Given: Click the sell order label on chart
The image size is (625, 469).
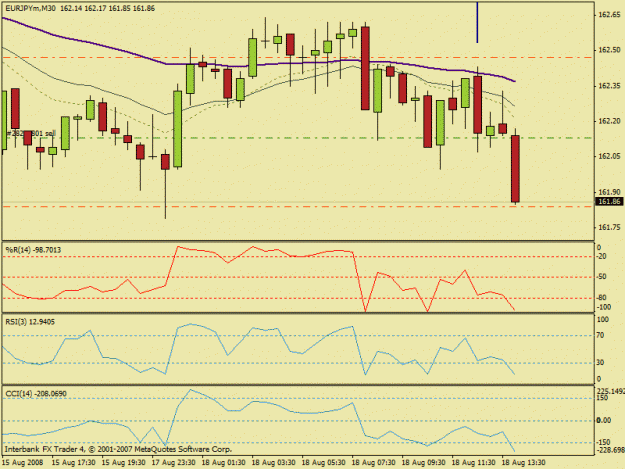Looking at the screenshot, I should tap(30, 133).
